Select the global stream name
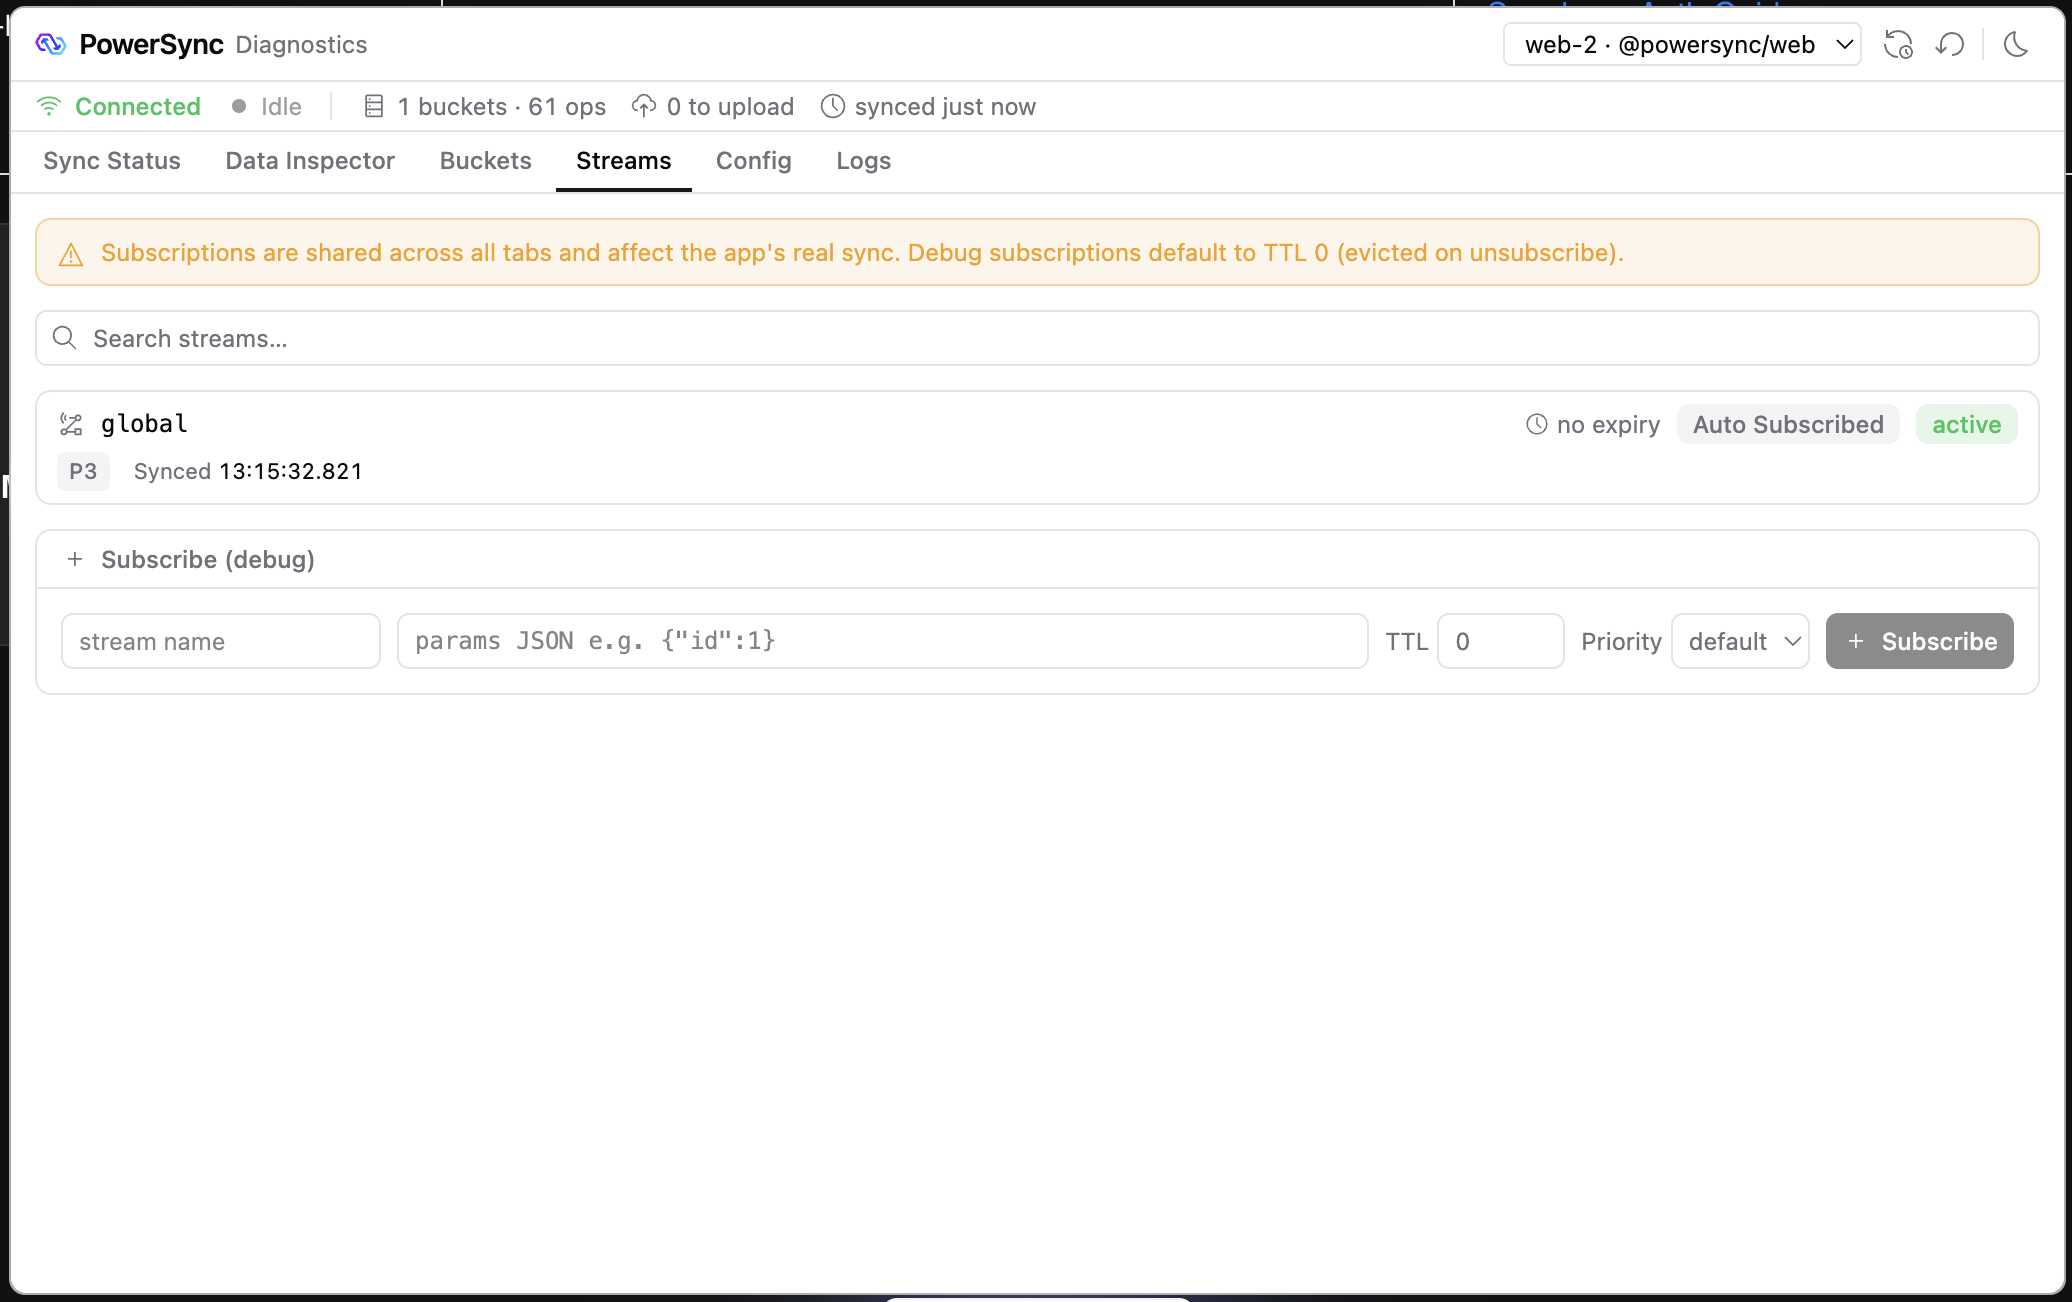The image size is (2072, 1302). pyautogui.click(x=144, y=424)
